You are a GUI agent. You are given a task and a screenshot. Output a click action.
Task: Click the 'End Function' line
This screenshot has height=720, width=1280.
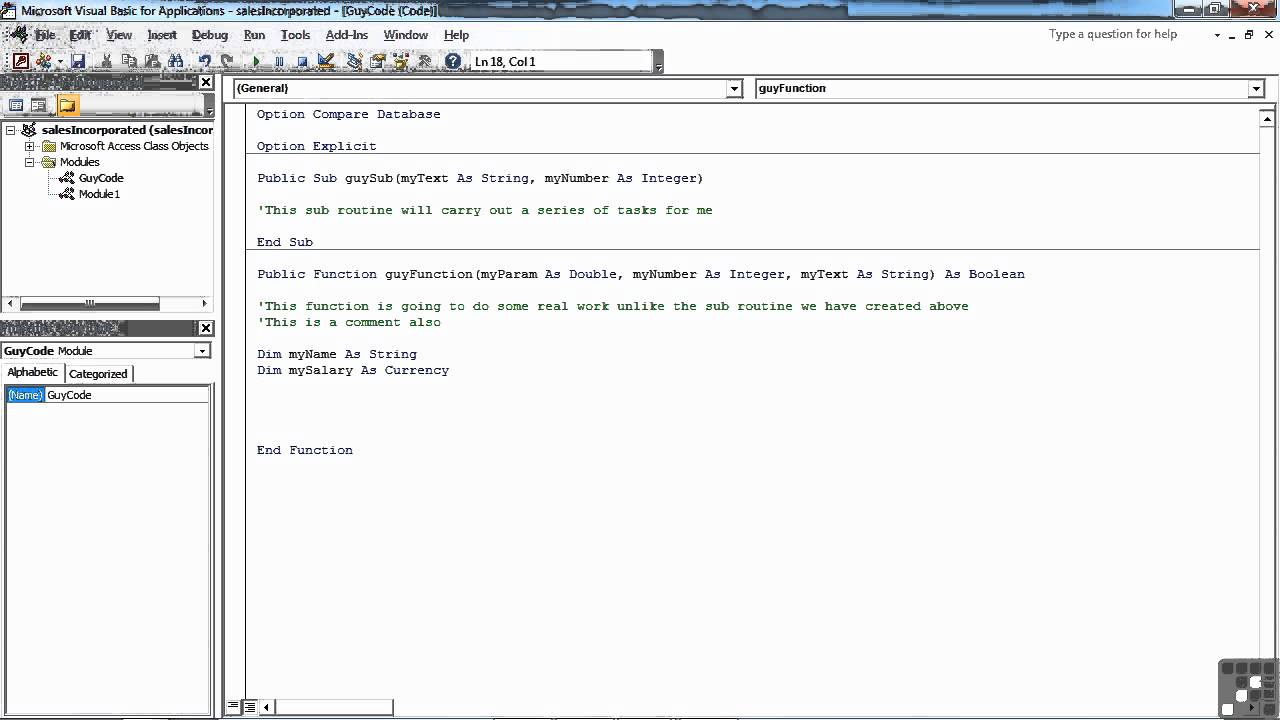[x=305, y=450]
